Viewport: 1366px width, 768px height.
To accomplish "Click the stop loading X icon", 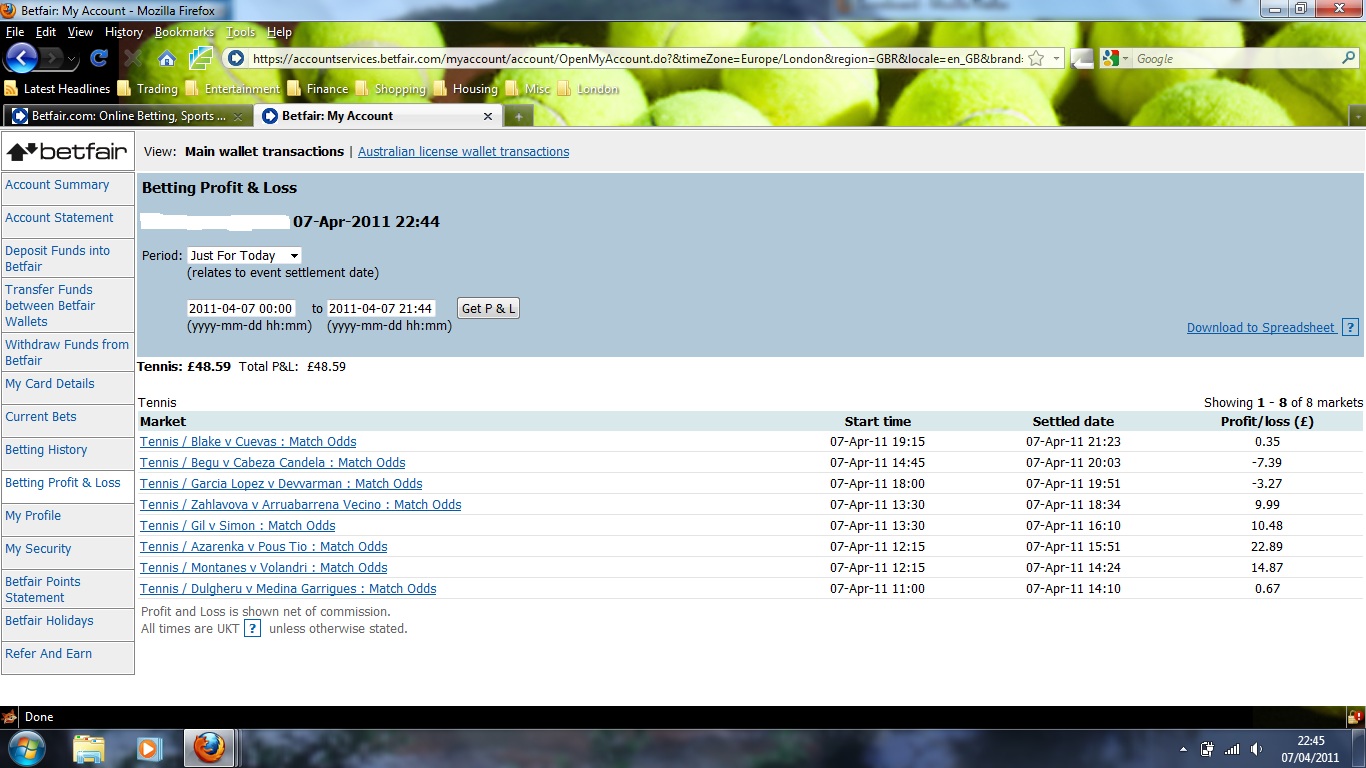I will click(133, 59).
